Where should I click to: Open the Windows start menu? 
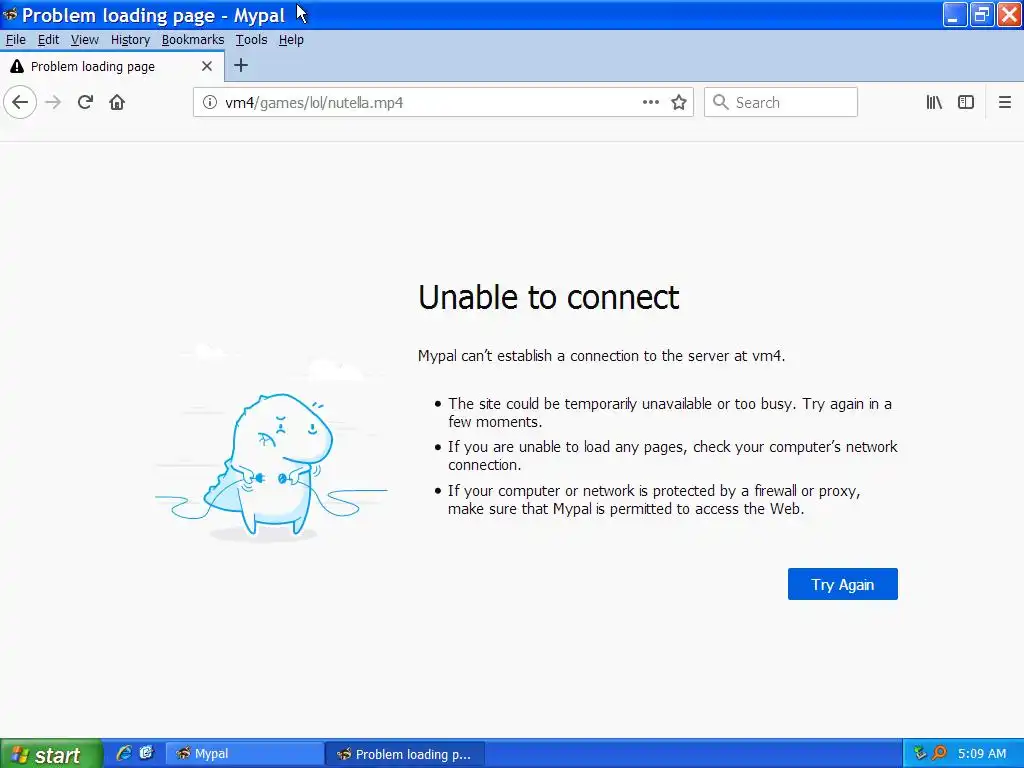click(x=51, y=754)
